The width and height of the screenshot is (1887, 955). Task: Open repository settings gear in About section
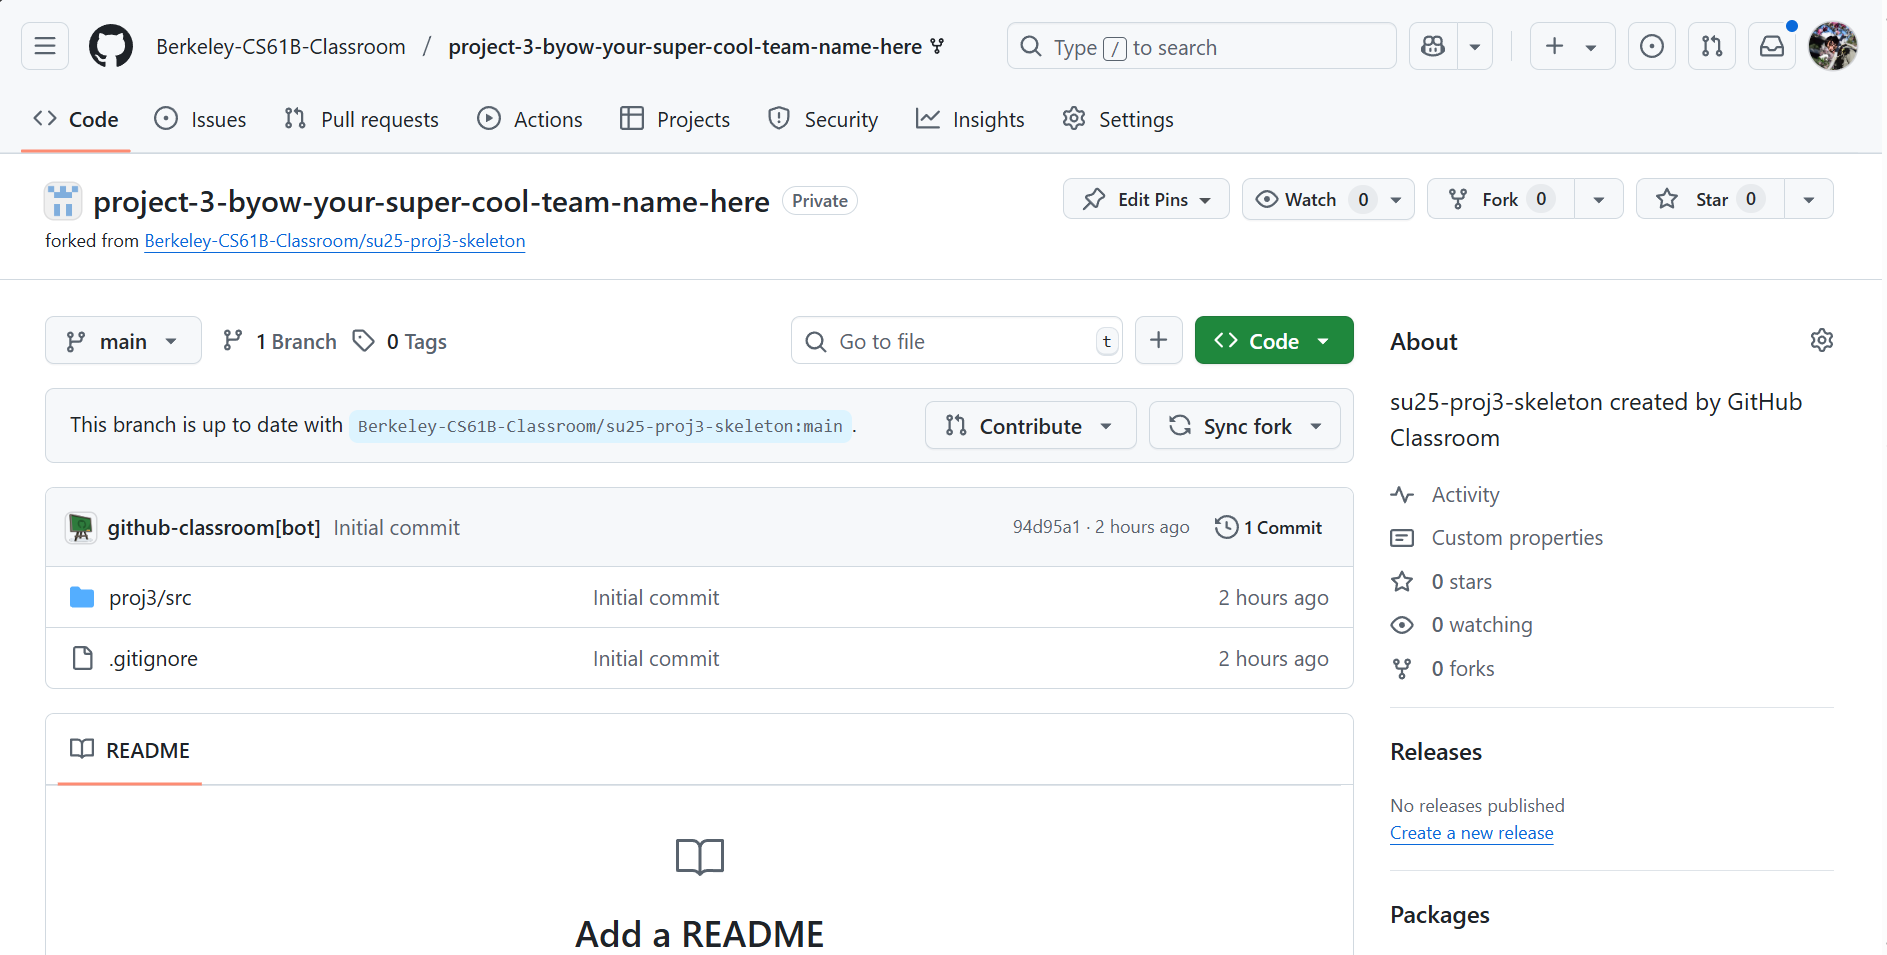1821,340
